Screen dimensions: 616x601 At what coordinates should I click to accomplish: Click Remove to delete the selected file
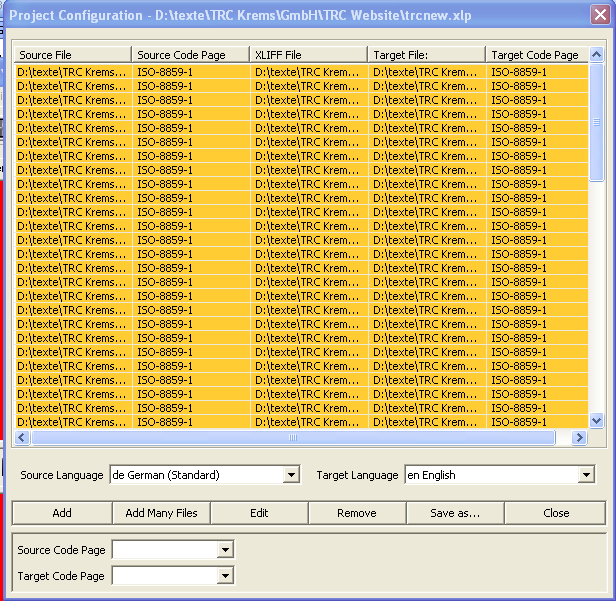[357, 513]
